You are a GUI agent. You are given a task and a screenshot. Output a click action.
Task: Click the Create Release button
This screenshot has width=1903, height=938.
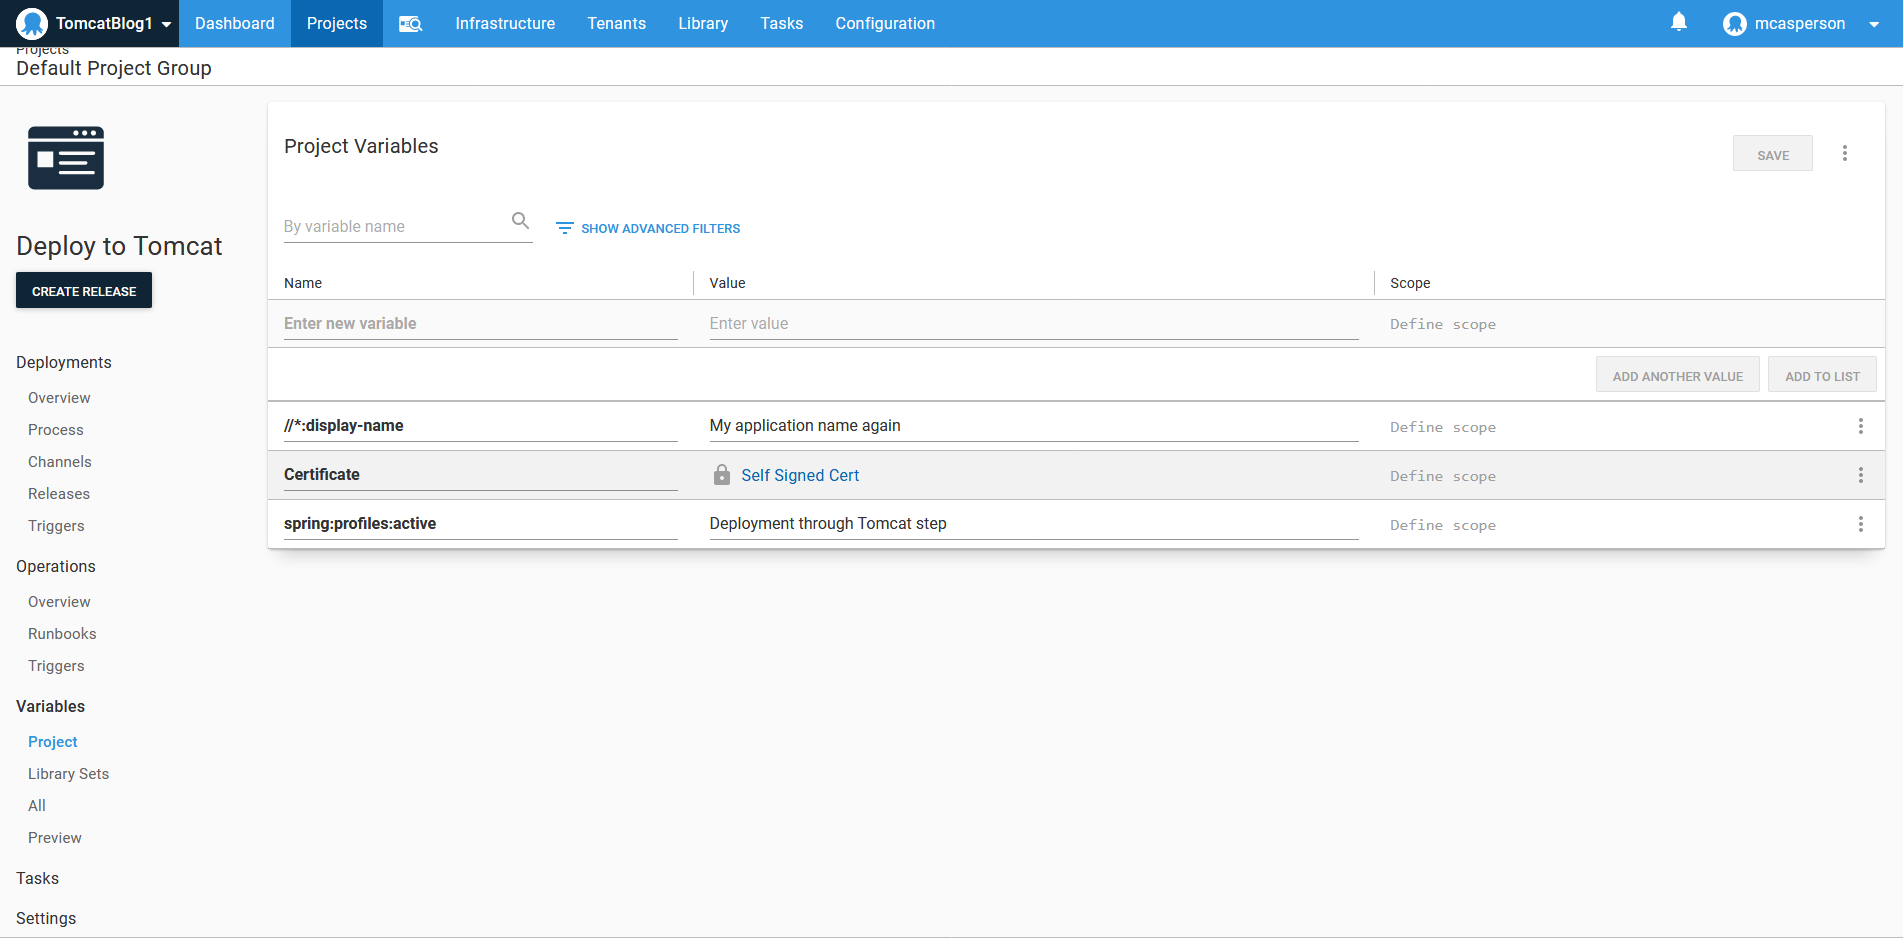click(84, 291)
